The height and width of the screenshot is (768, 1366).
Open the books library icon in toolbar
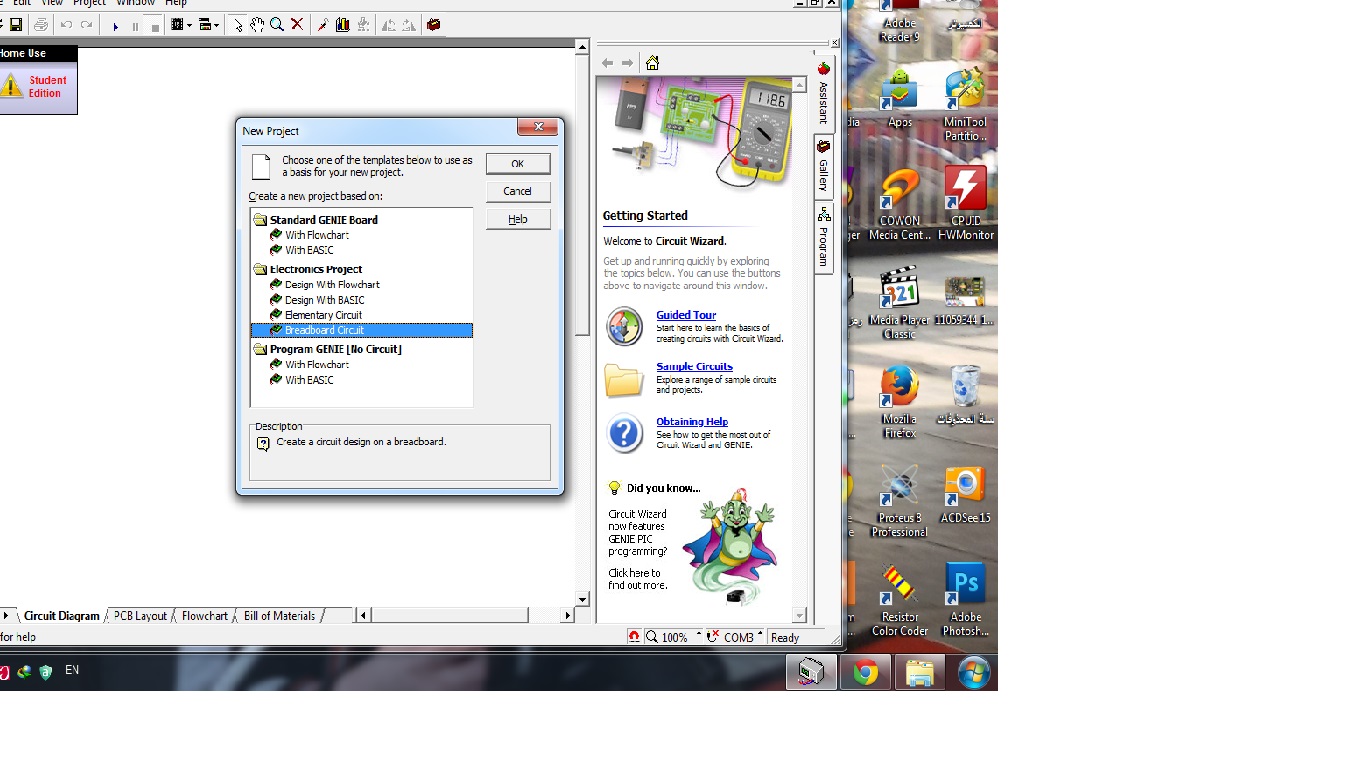tap(343, 25)
